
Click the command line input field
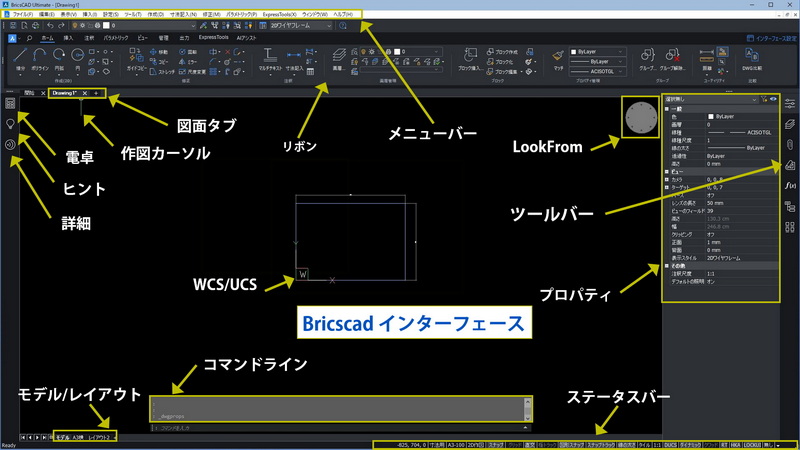coord(339,428)
